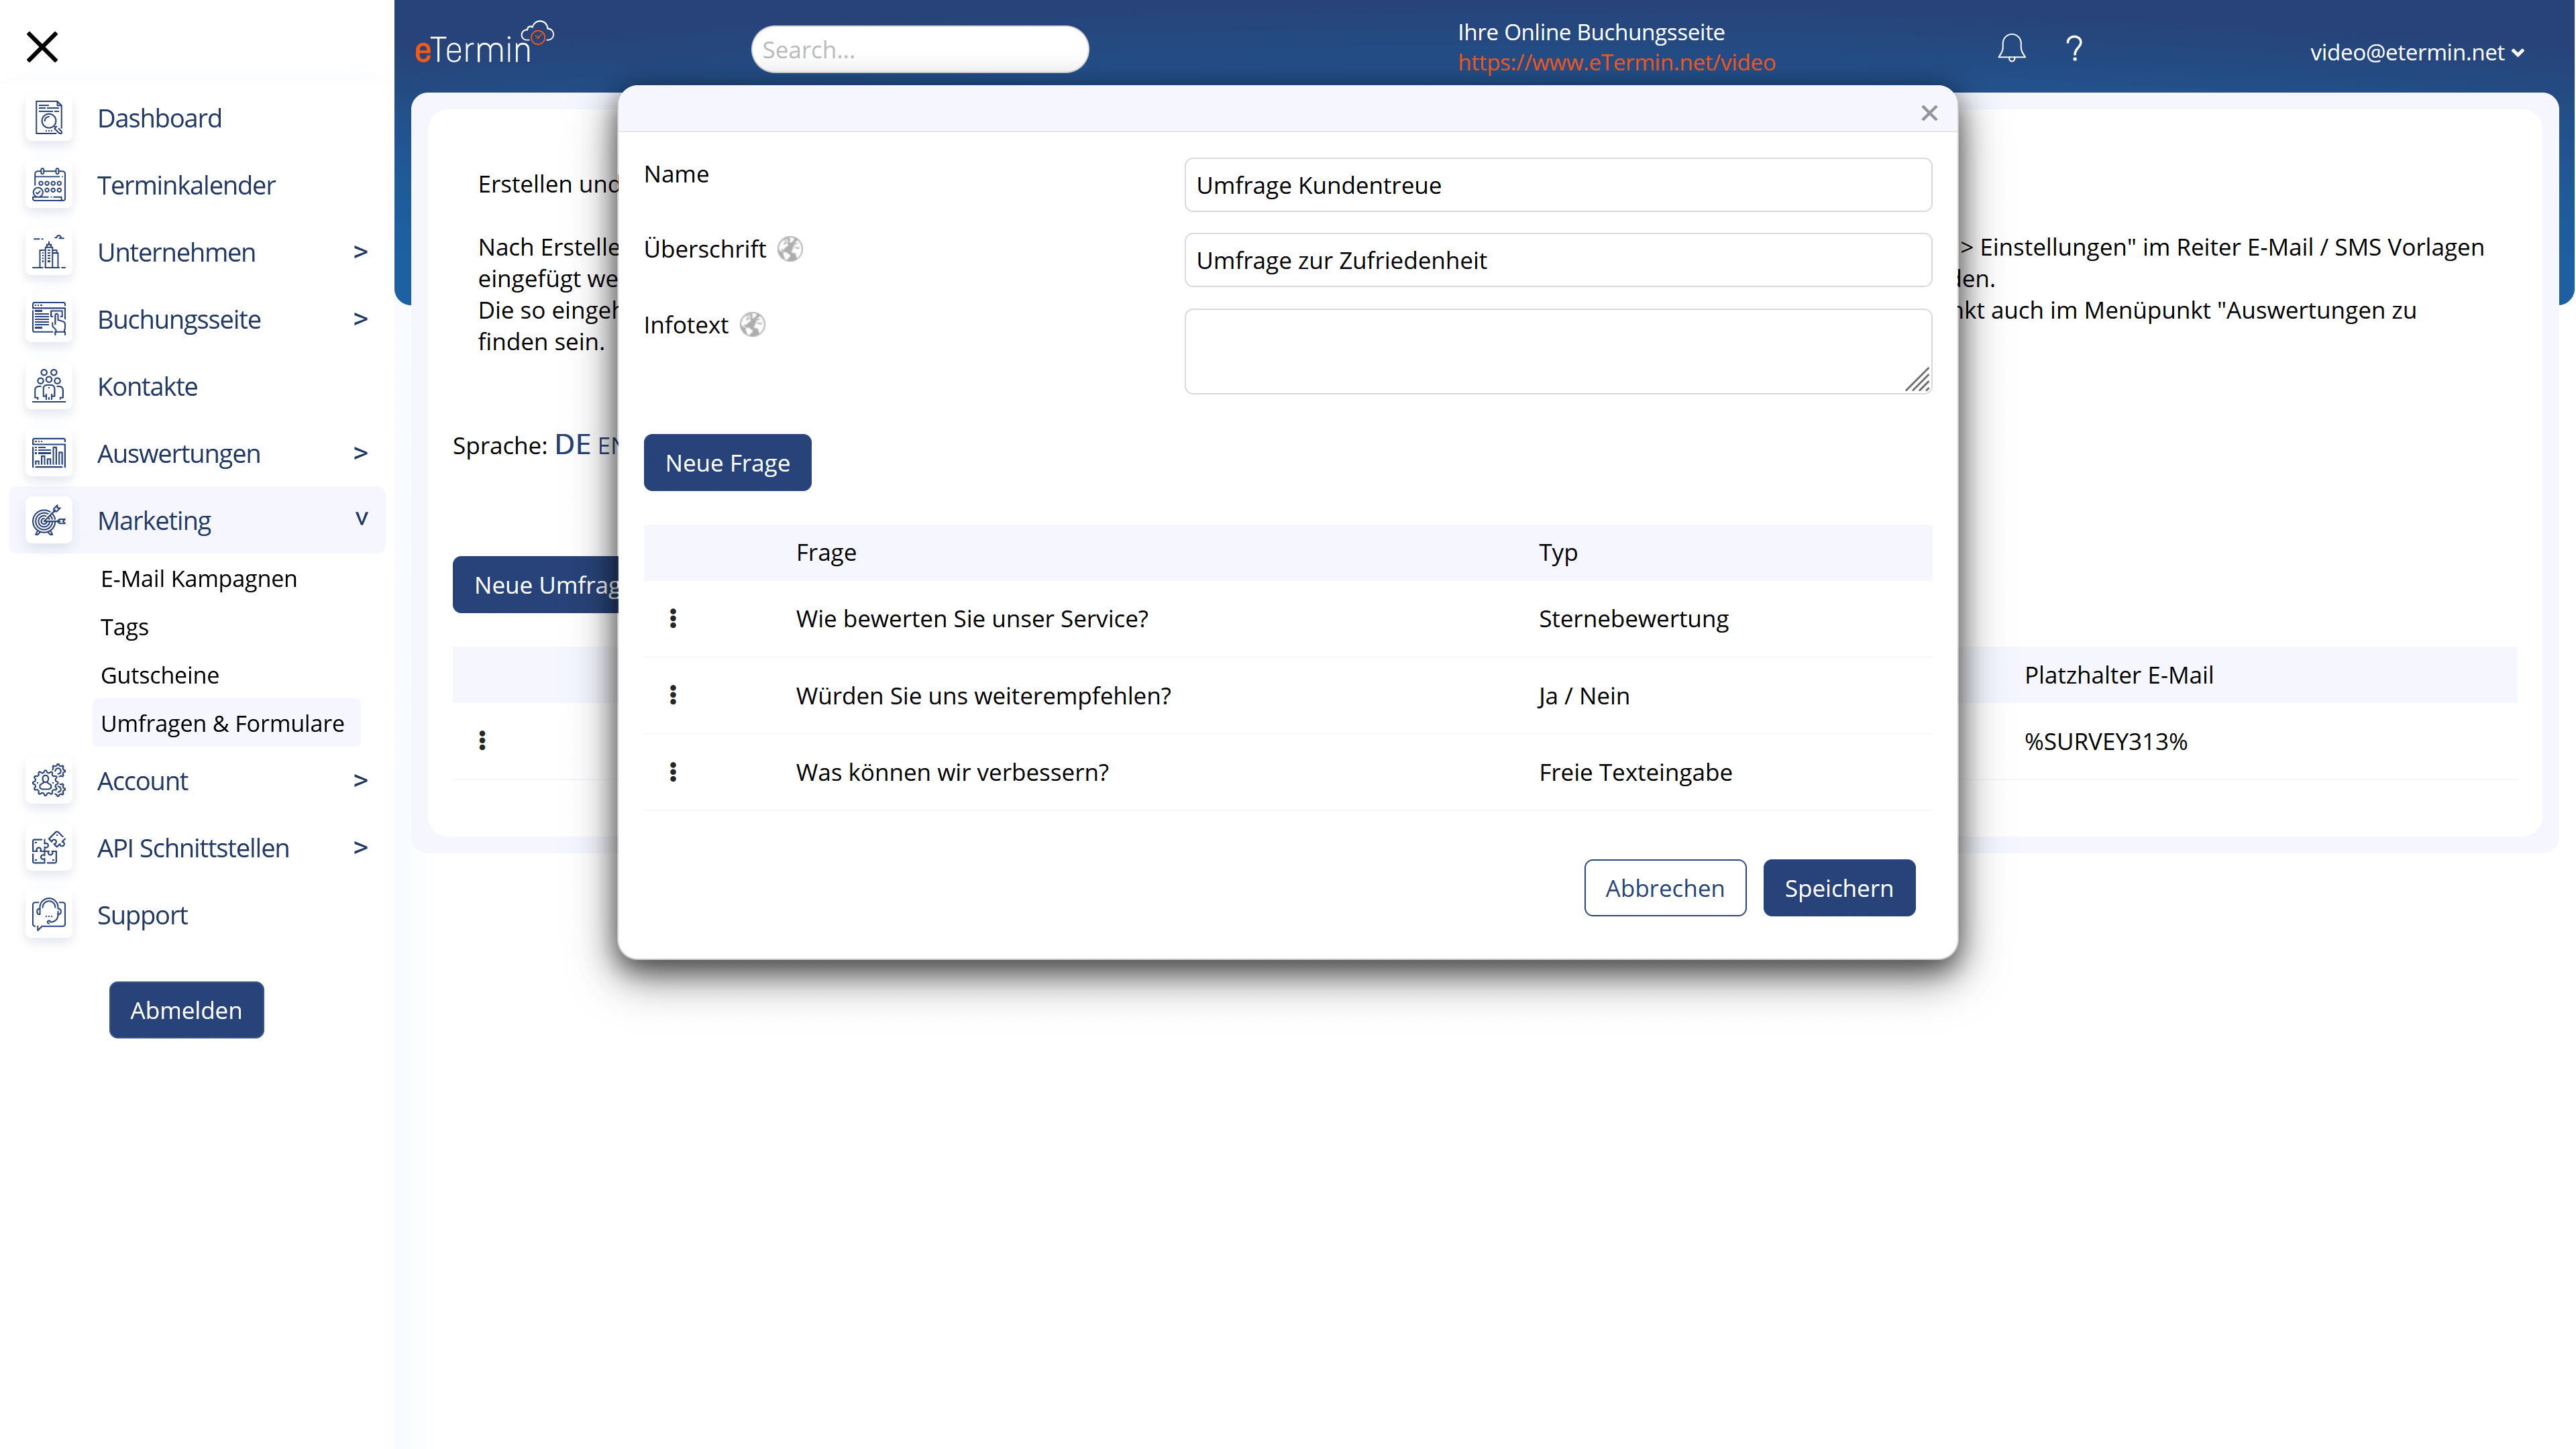Click 'Wie bewerten Sie unser Service?' question text
The width and height of the screenshot is (2576, 1449).
(972, 618)
